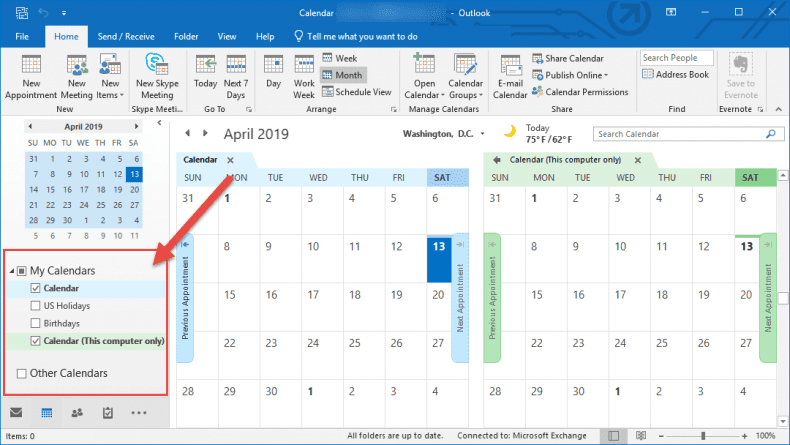The height and width of the screenshot is (445, 790).
Task: Toggle the Other Calendars checkbox
Action: click(x=22, y=373)
